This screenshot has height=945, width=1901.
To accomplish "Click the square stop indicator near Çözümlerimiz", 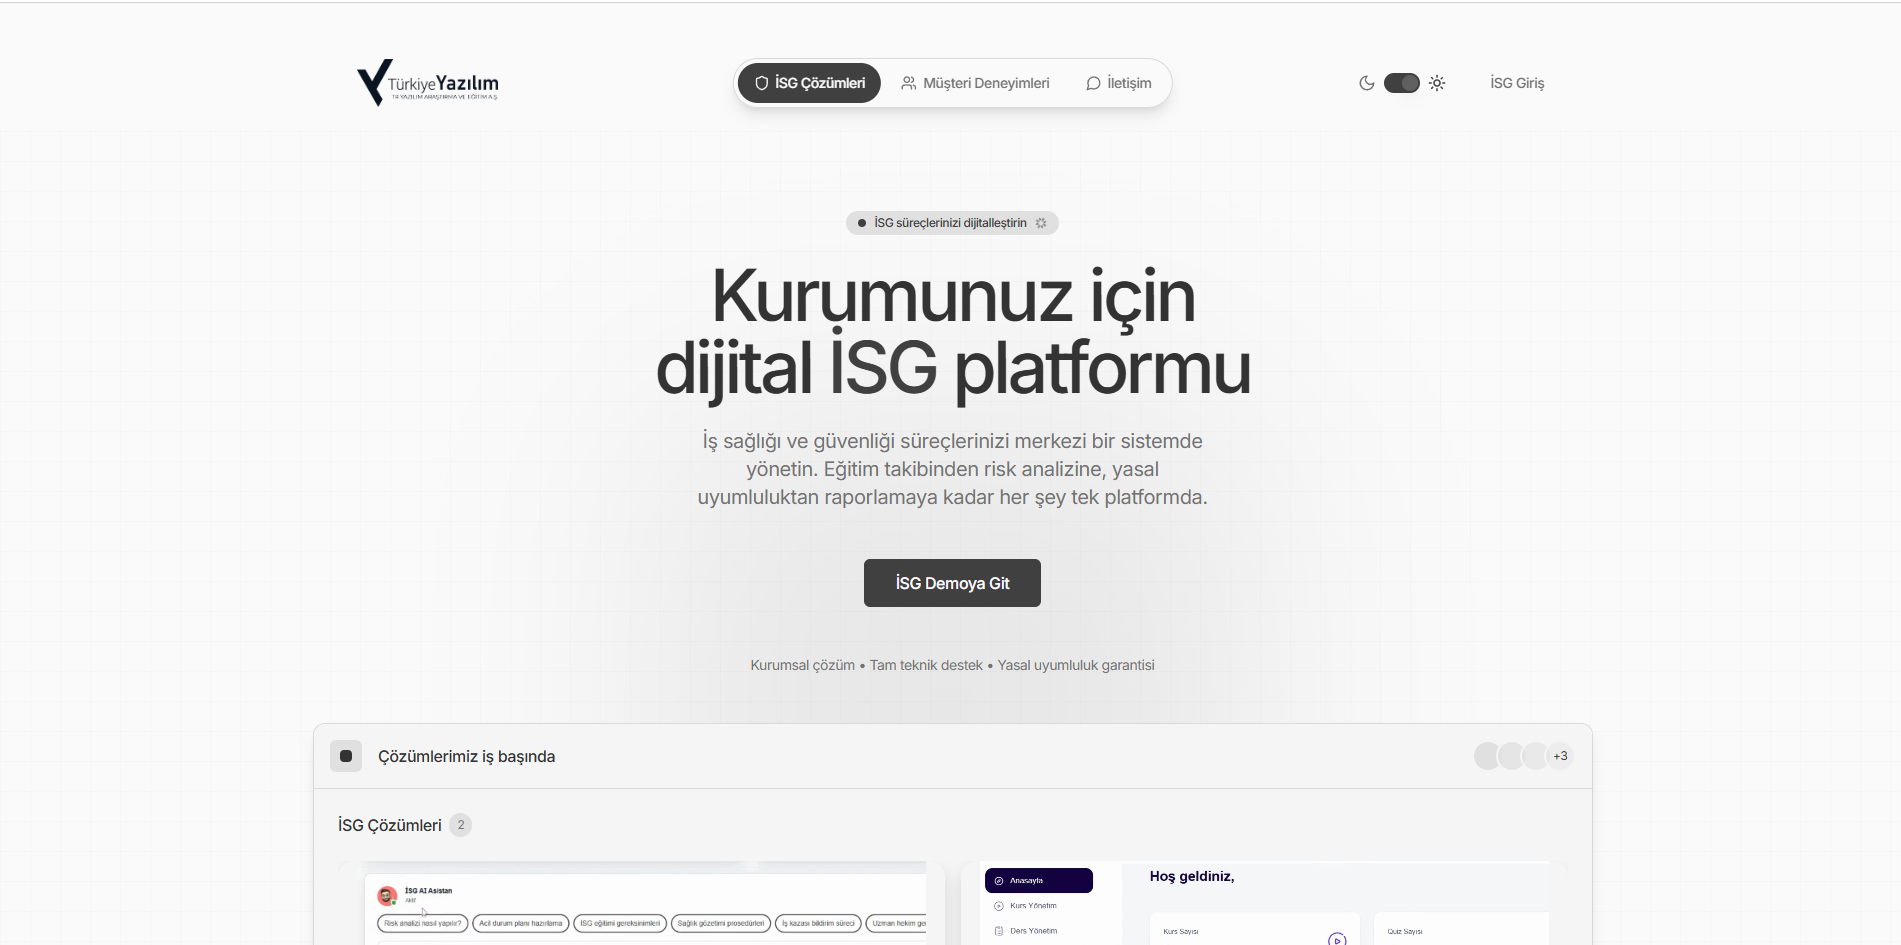I will tap(346, 756).
